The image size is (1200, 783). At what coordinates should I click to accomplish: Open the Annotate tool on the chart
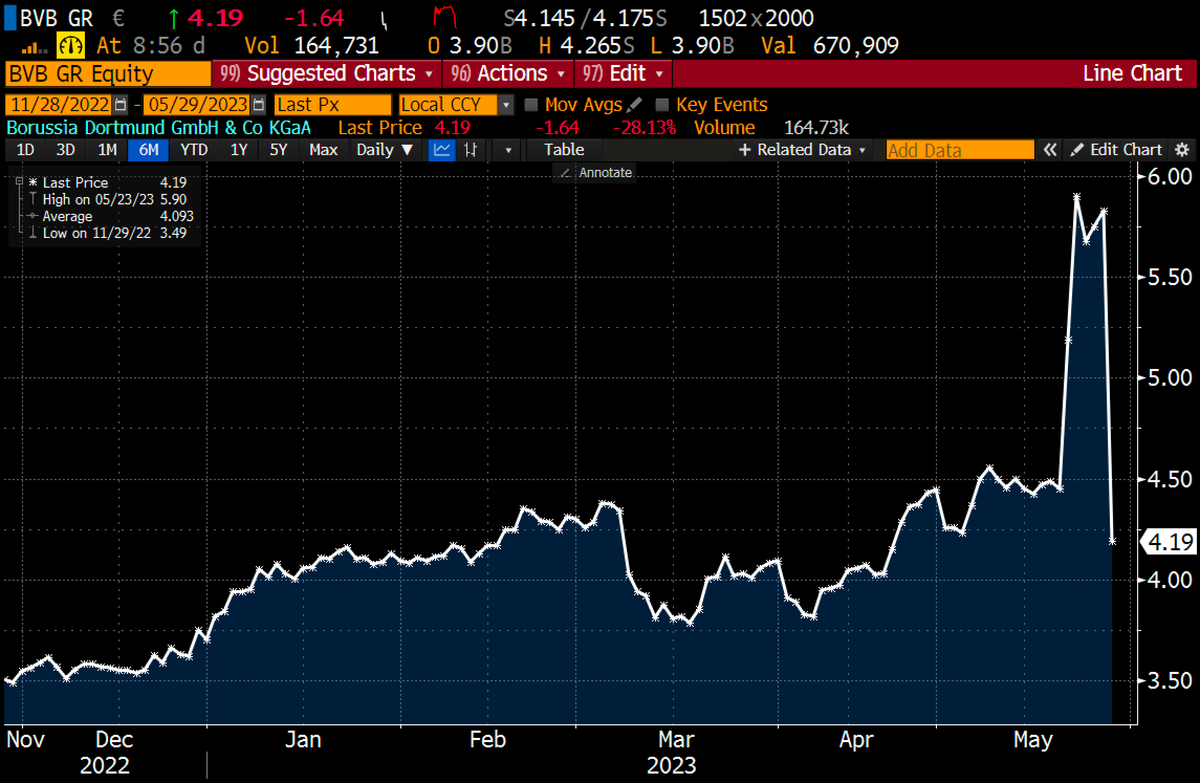tap(597, 172)
